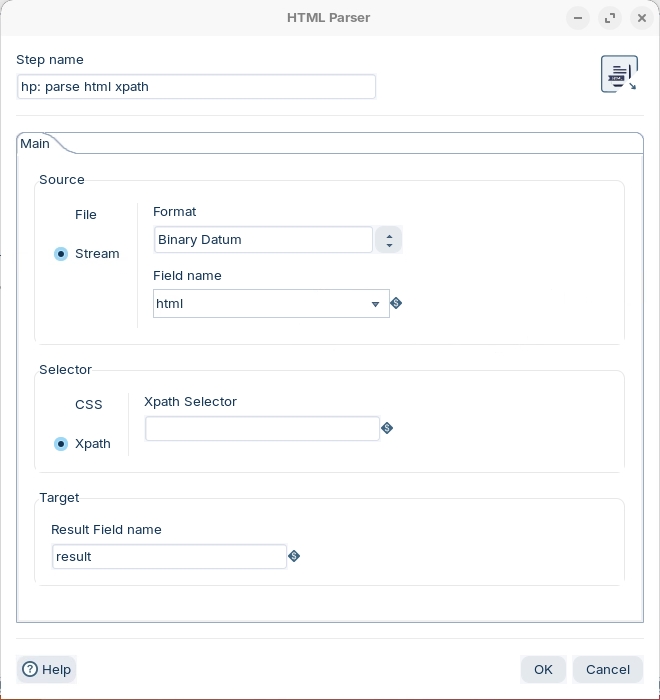Open the Format Binary Datum dropdown
660x700 pixels.
388,240
